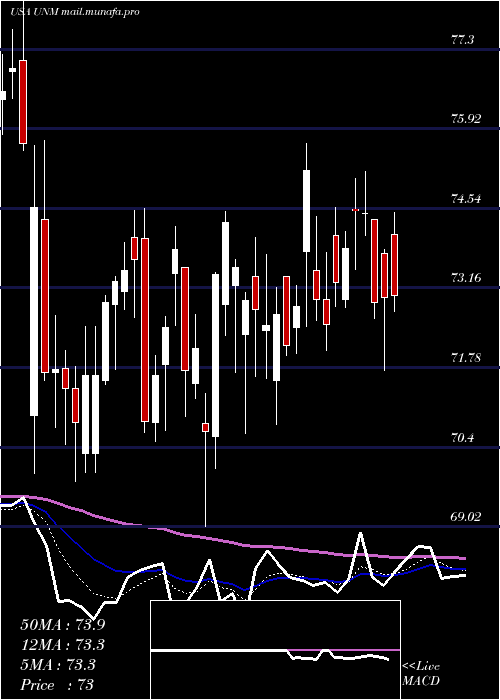Click the 70.4 price axis label

click(x=463, y=438)
